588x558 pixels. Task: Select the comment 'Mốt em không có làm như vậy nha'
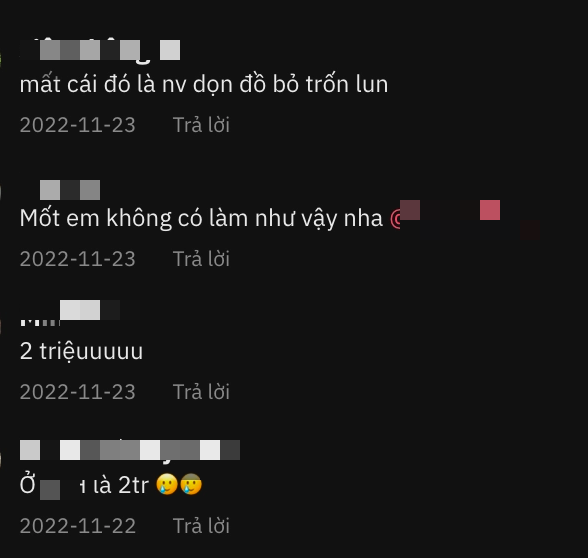(201, 218)
